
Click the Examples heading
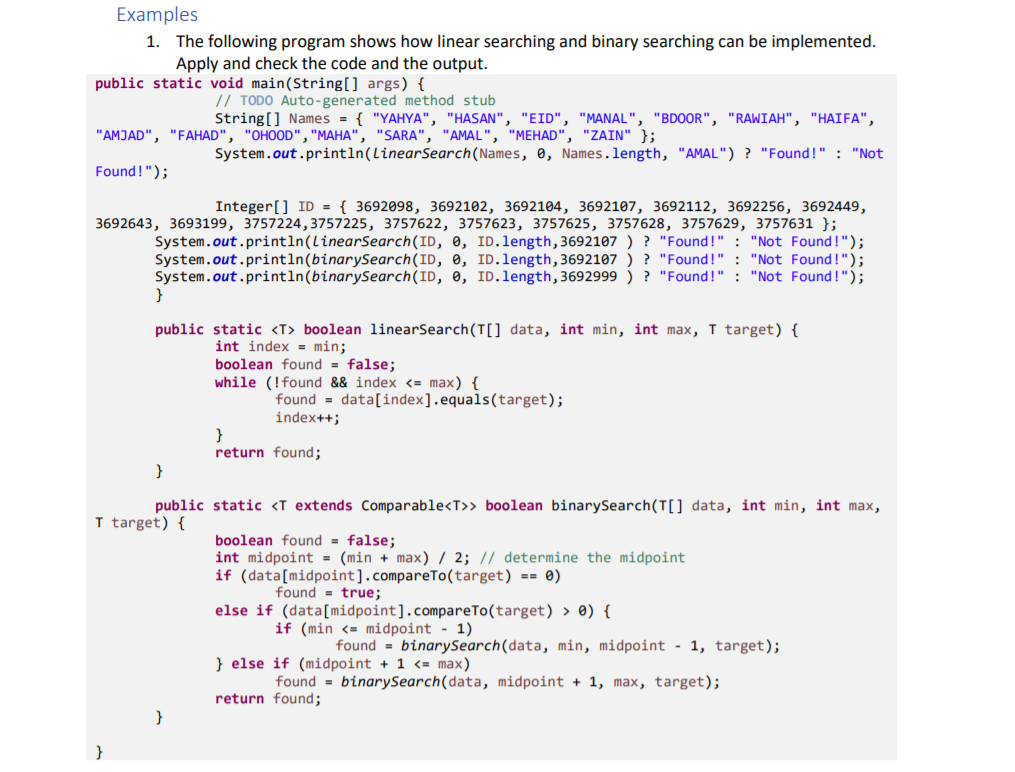(x=156, y=14)
